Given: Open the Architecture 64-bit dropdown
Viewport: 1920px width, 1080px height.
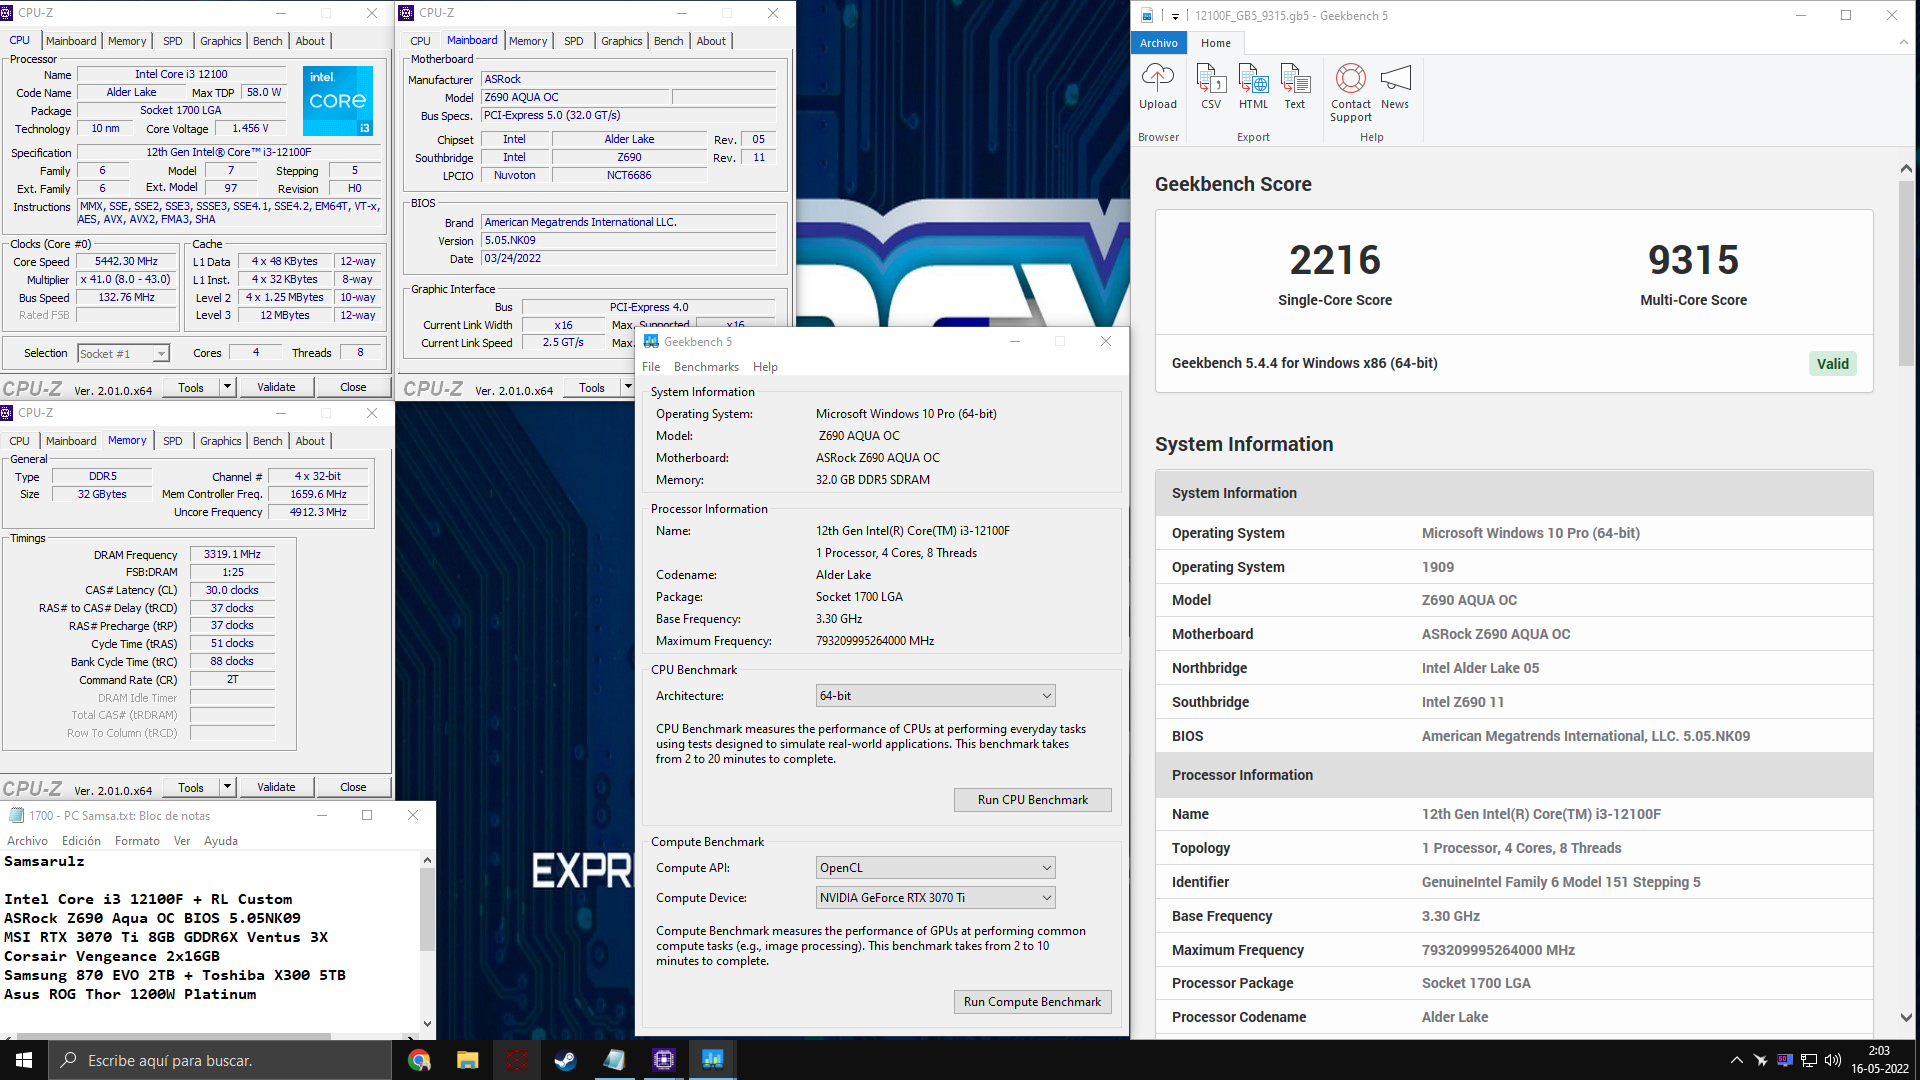Looking at the screenshot, I should (x=935, y=696).
